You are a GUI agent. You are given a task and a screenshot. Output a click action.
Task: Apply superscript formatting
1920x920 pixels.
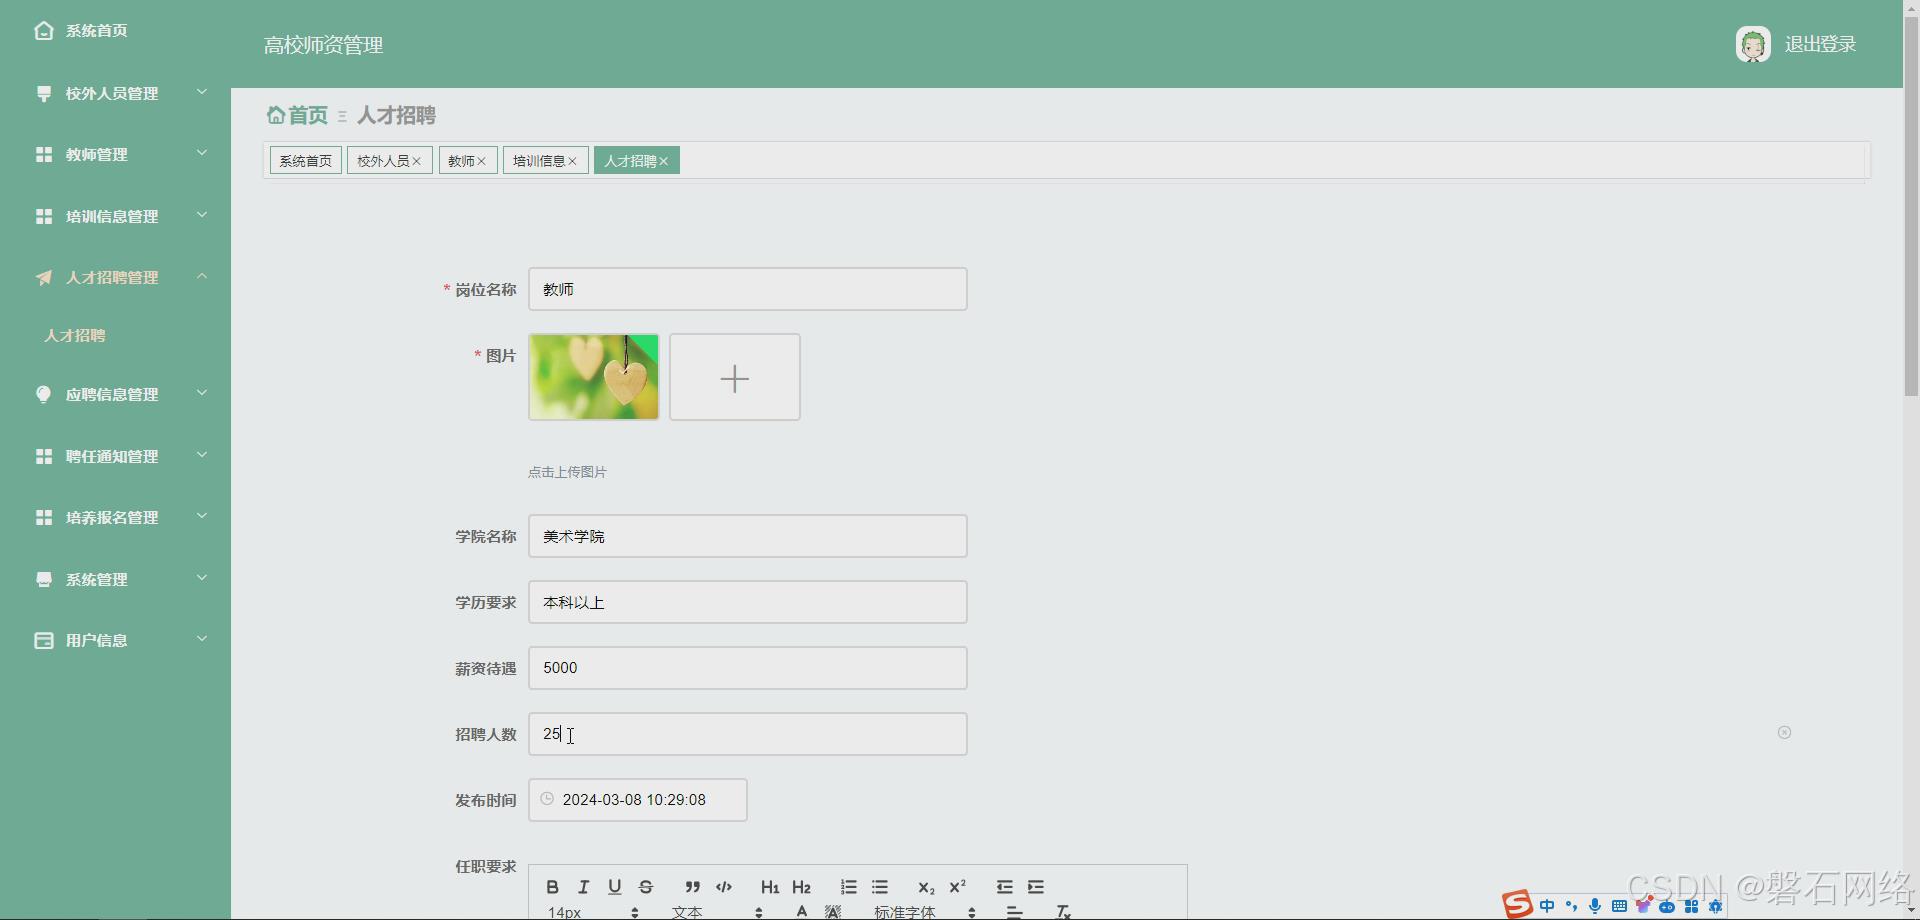coord(958,887)
